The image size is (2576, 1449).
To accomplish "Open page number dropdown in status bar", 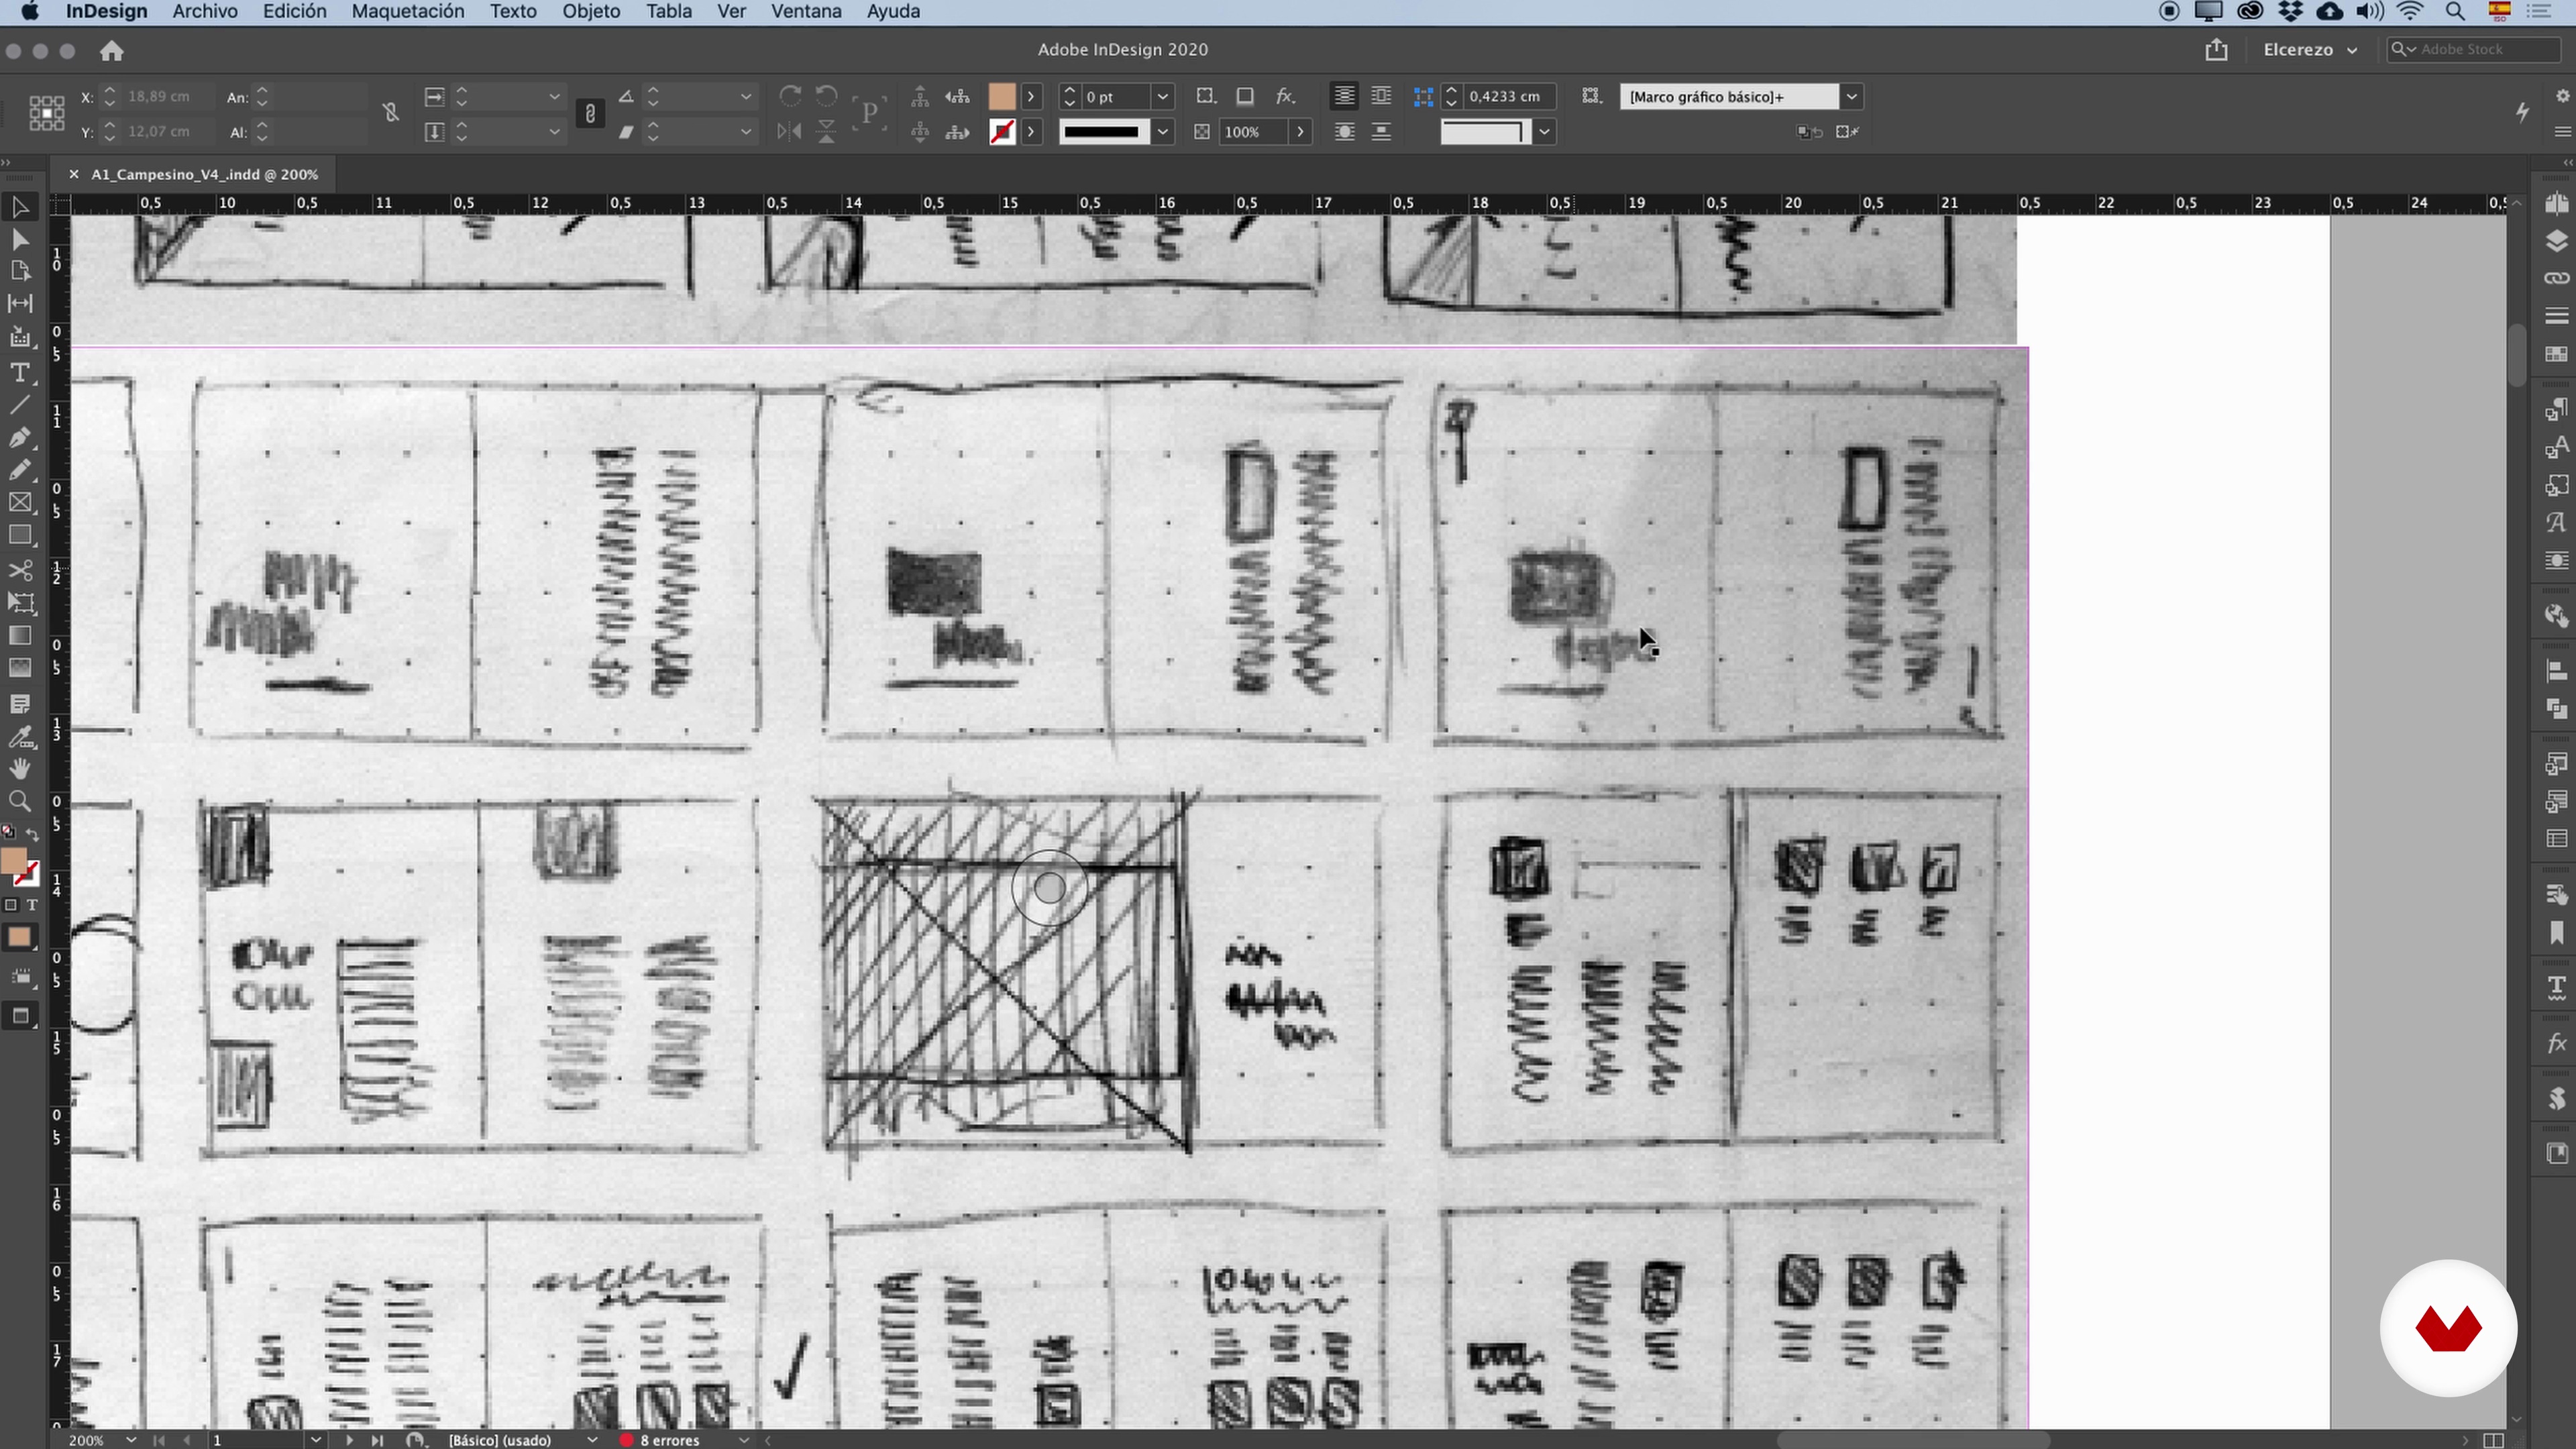I will [x=316, y=1440].
